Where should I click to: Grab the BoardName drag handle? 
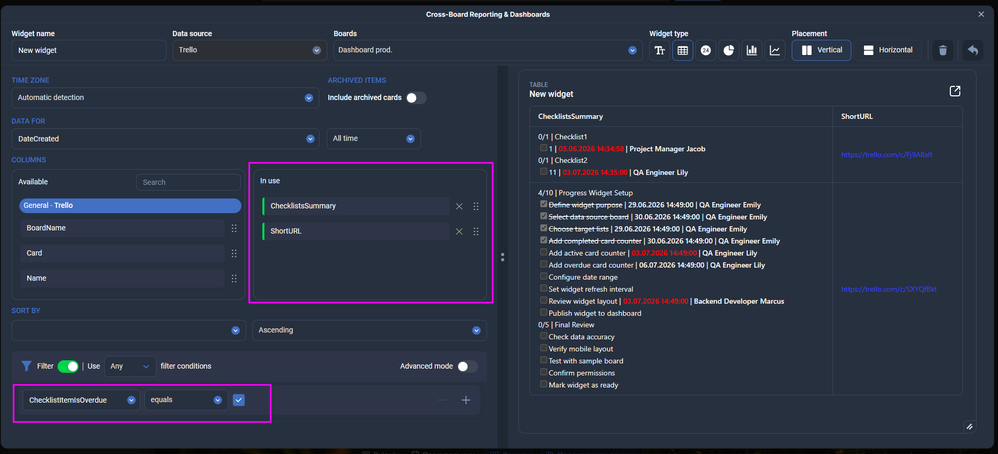click(x=234, y=228)
